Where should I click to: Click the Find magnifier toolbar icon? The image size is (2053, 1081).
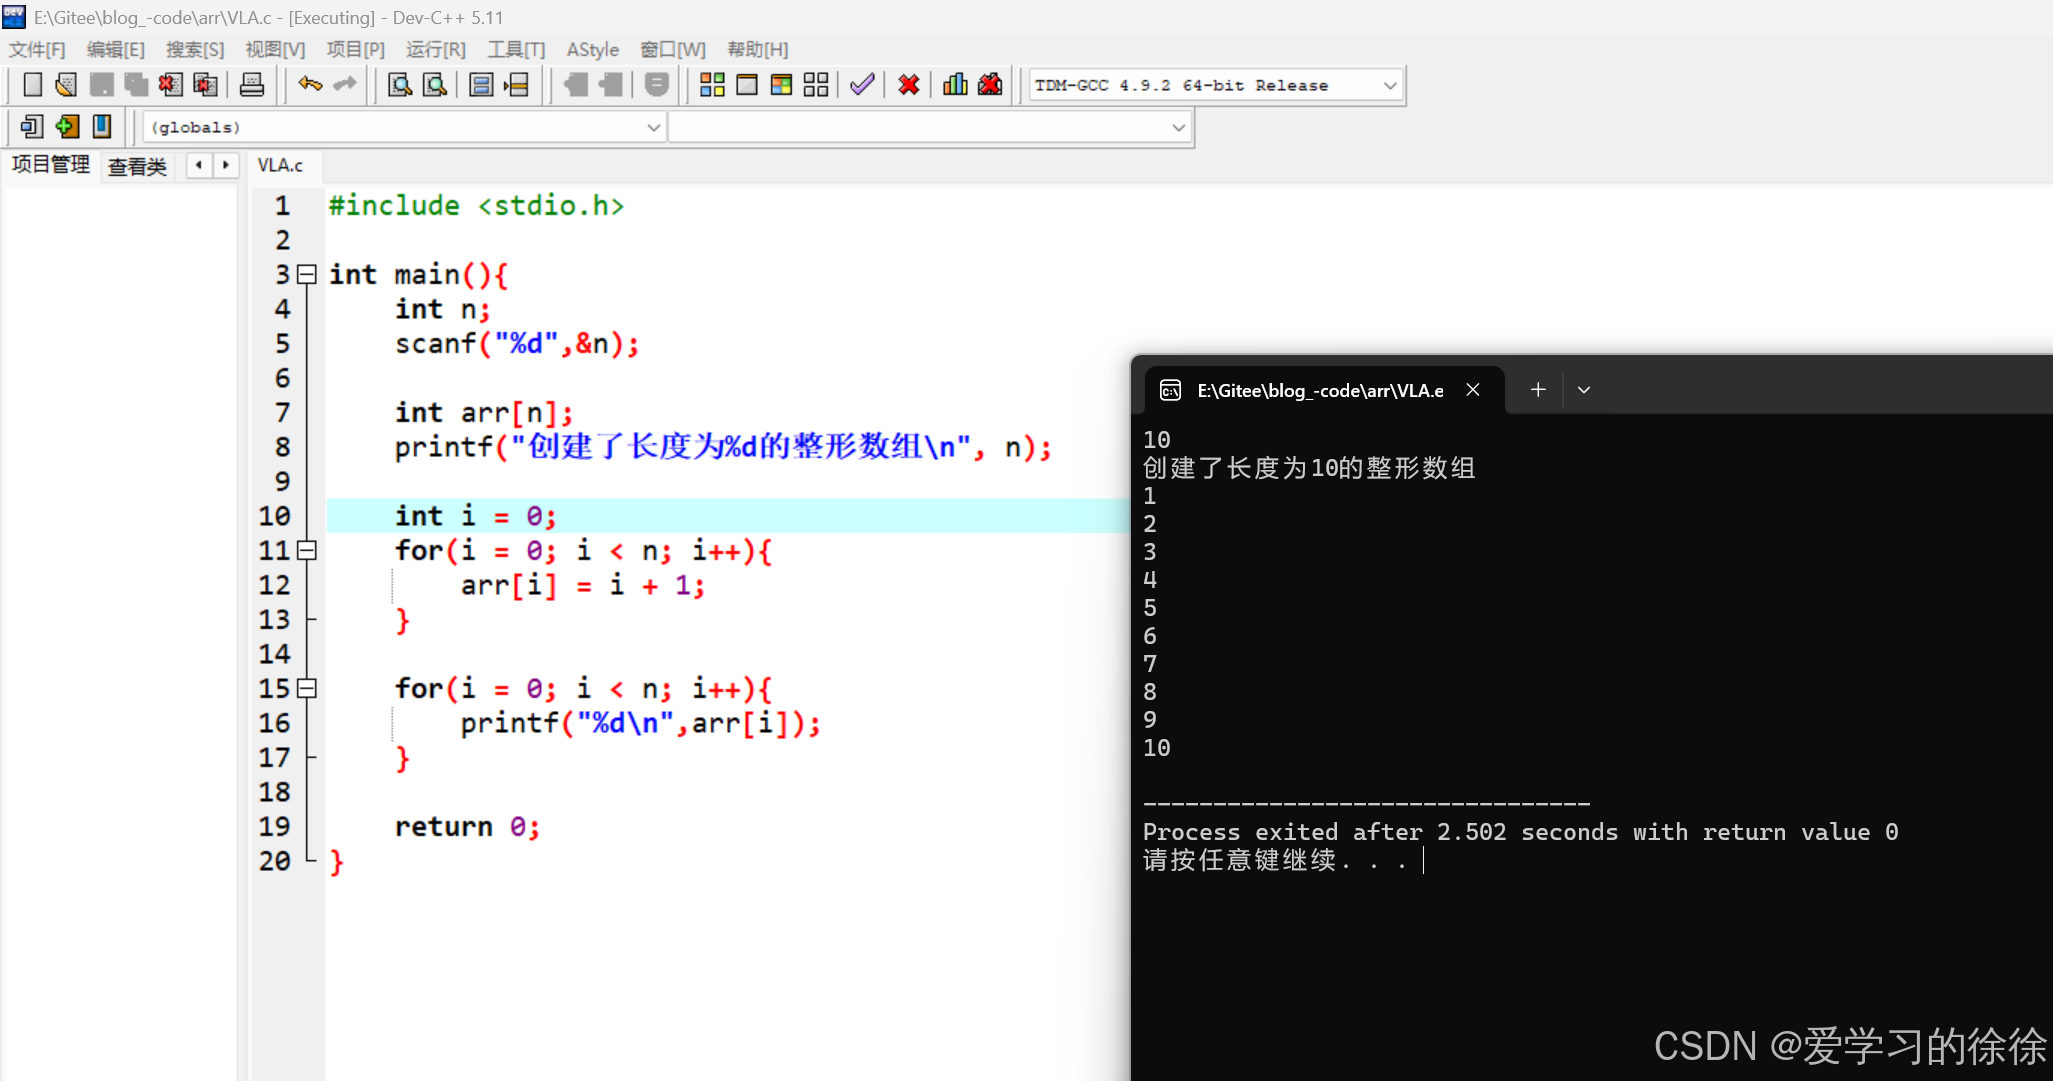[399, 85]
